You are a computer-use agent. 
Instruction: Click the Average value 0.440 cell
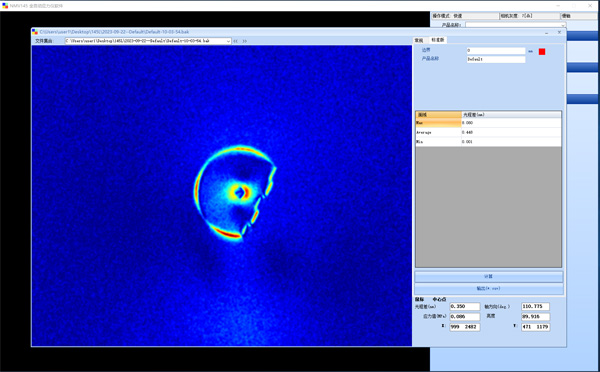511,132
